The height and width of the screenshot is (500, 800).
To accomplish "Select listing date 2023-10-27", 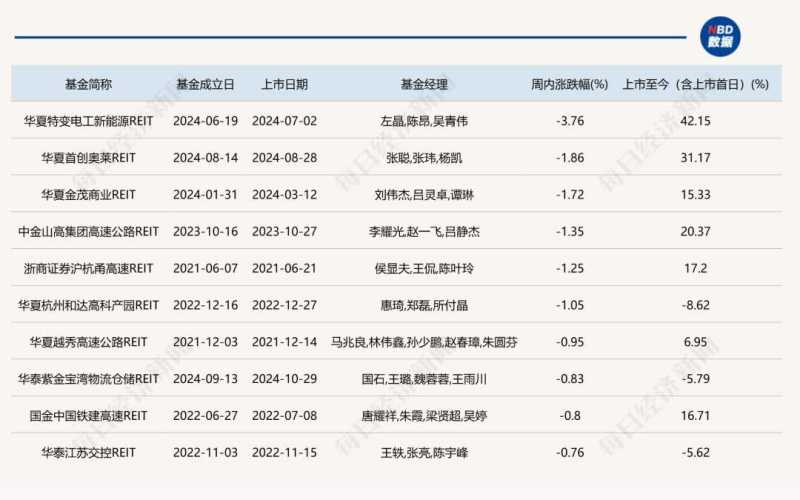I will click(284, 231).
